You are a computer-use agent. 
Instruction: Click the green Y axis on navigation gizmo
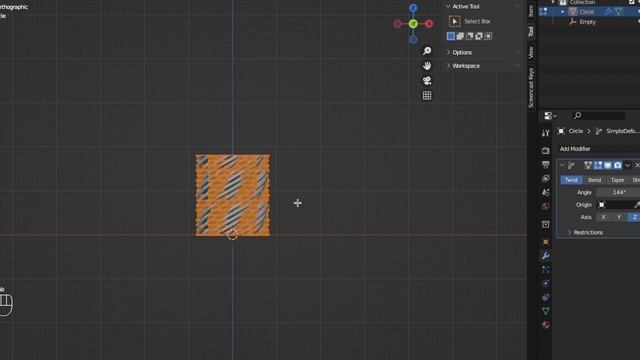click(x=413, y=24)
